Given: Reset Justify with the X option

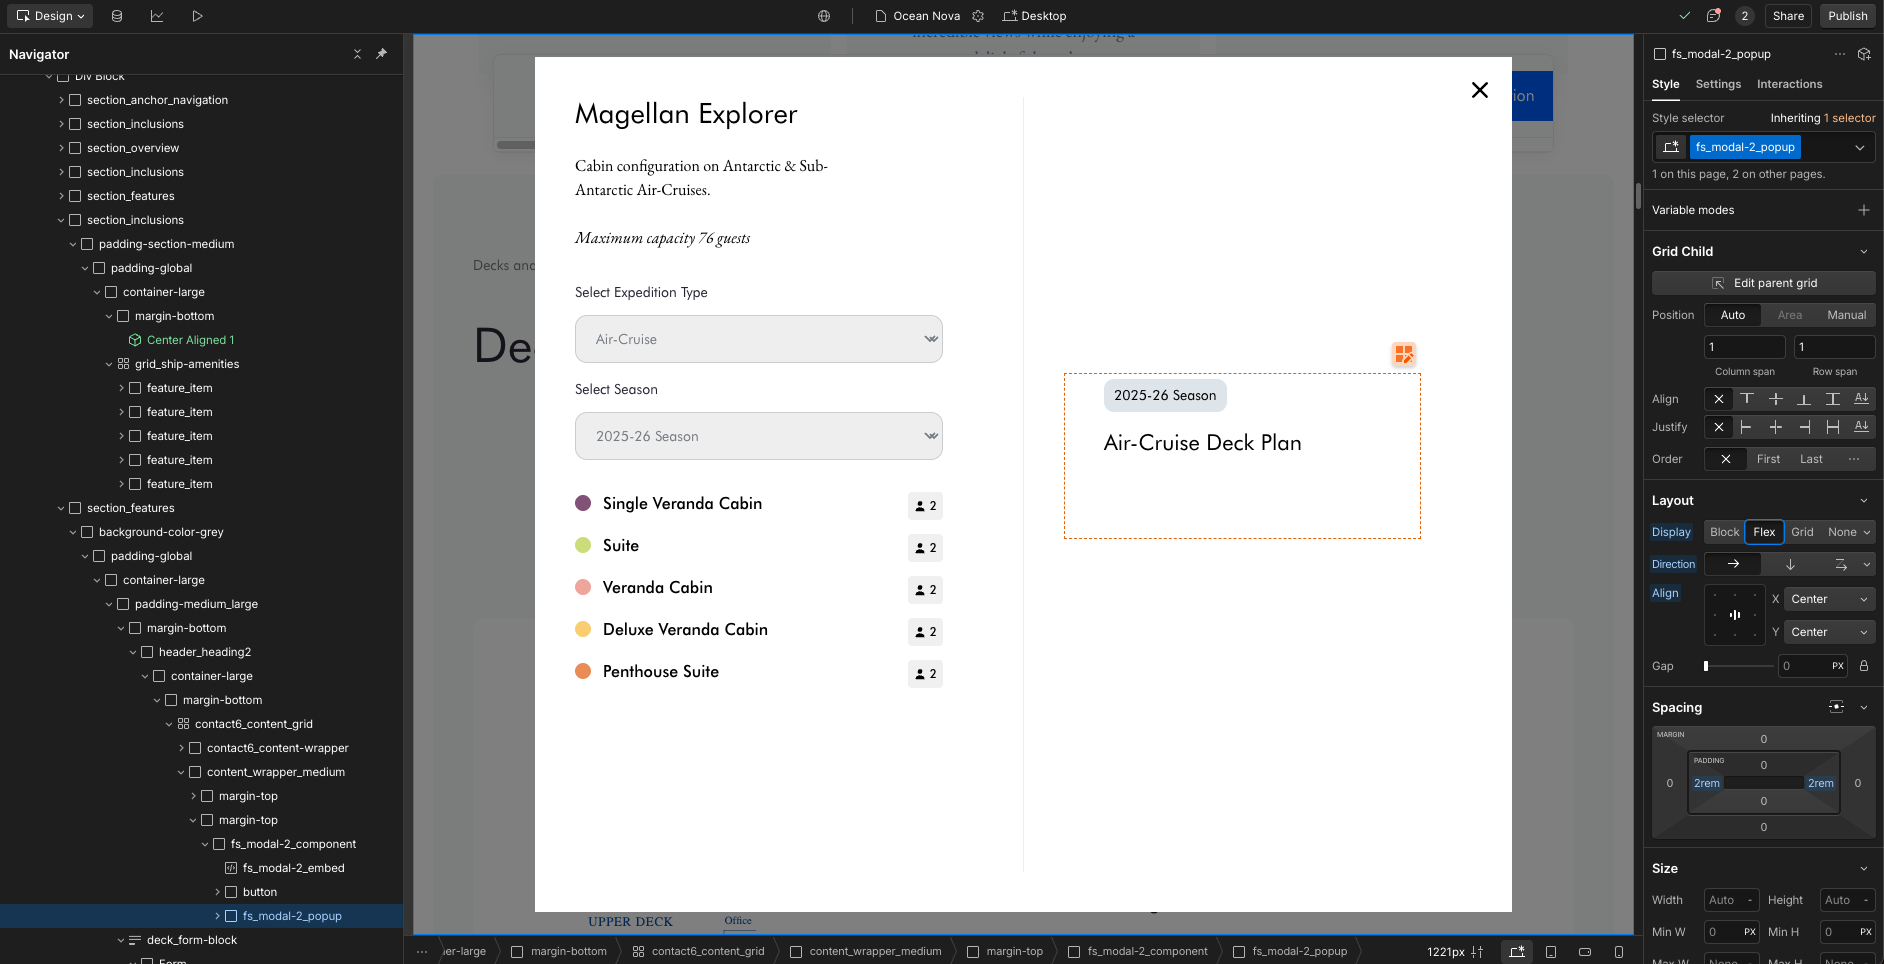Looking at the screenshot, I should tap(1719, 427).
